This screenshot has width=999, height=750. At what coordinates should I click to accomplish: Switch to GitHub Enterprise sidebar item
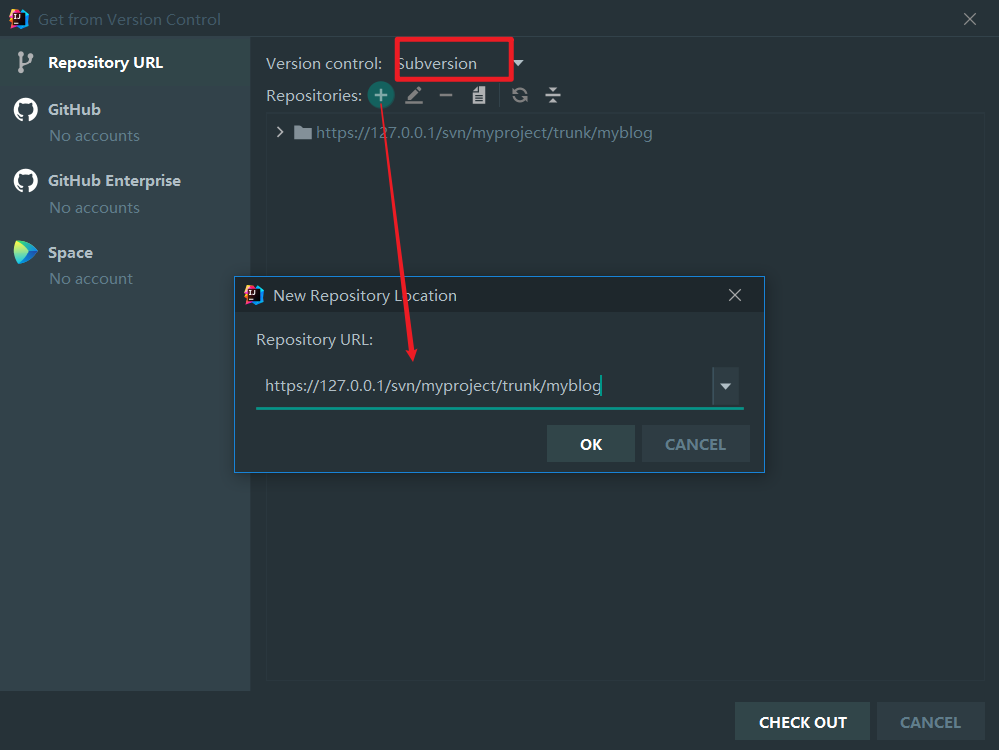(x=125, y=194)
